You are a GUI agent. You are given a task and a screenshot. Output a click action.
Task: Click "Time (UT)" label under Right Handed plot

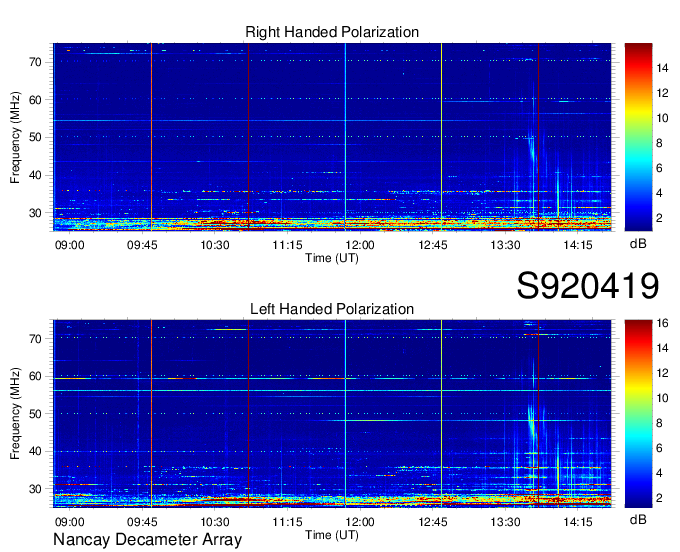coord(332,258)
